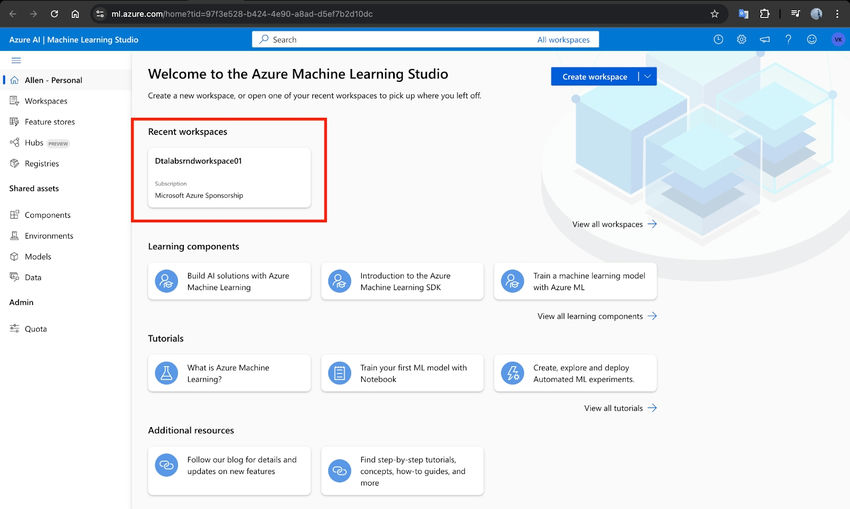Click the Models cube icon
This screenshot has height=509, width=850.
tap(15, 256)
